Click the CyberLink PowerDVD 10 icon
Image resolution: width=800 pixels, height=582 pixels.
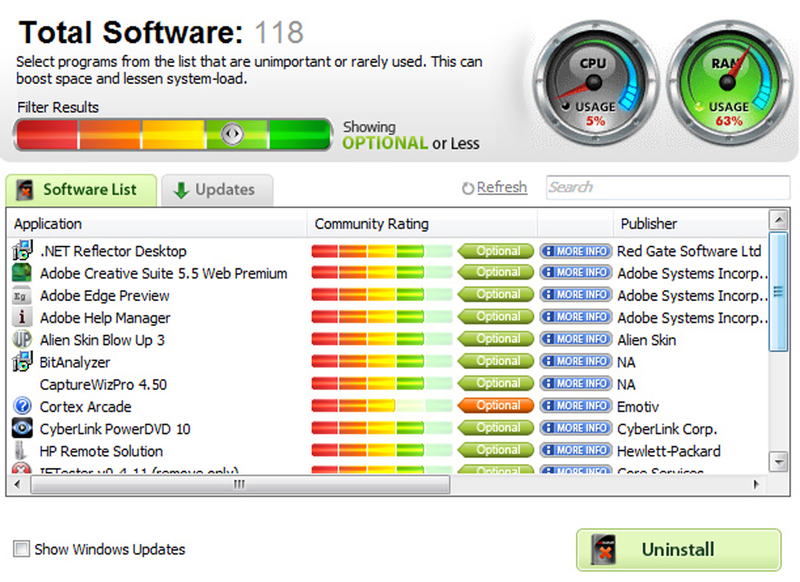(22, 428)
